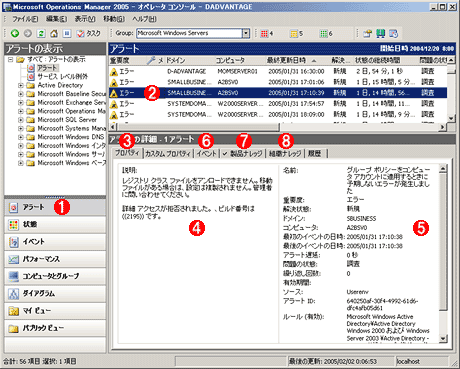Switch to the カスタム プロパティ tab
Viewport: 460px width, 369px height.
click(x=168, y=153)
